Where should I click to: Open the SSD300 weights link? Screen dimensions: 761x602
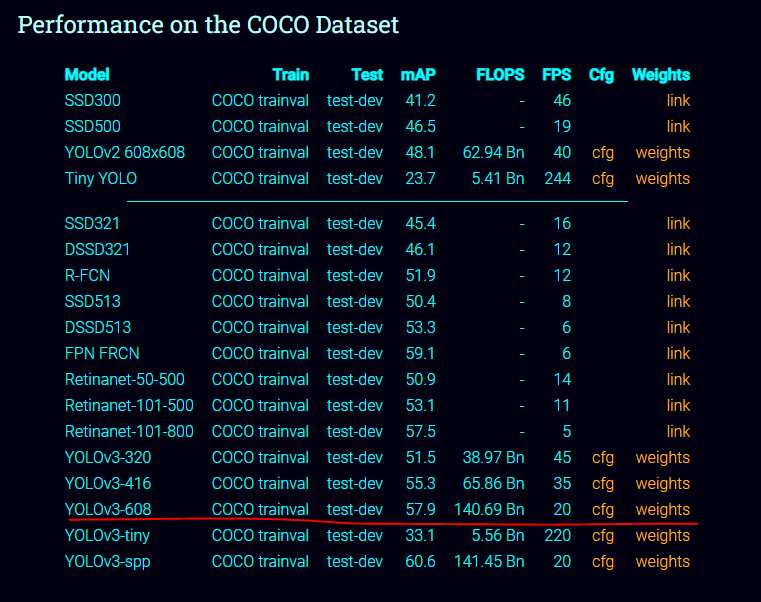[678, 100]
